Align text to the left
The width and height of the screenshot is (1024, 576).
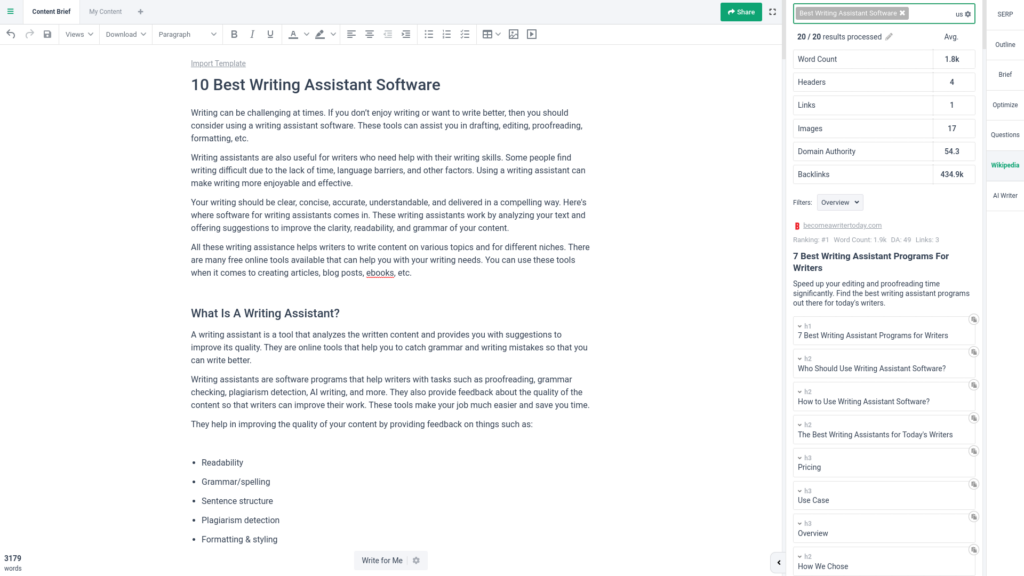click(351, 34)
